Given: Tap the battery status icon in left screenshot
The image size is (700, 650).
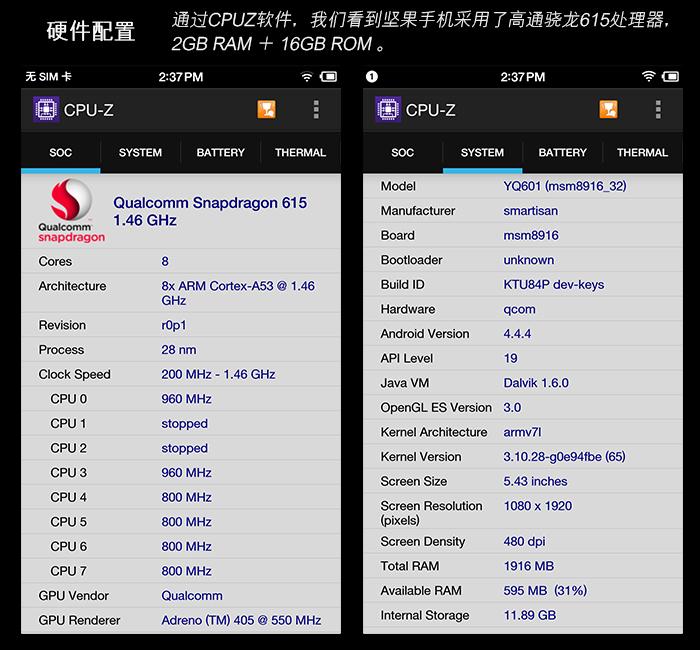Looking at the screenshot, I should pyautogui.click(x=329, y=77).
